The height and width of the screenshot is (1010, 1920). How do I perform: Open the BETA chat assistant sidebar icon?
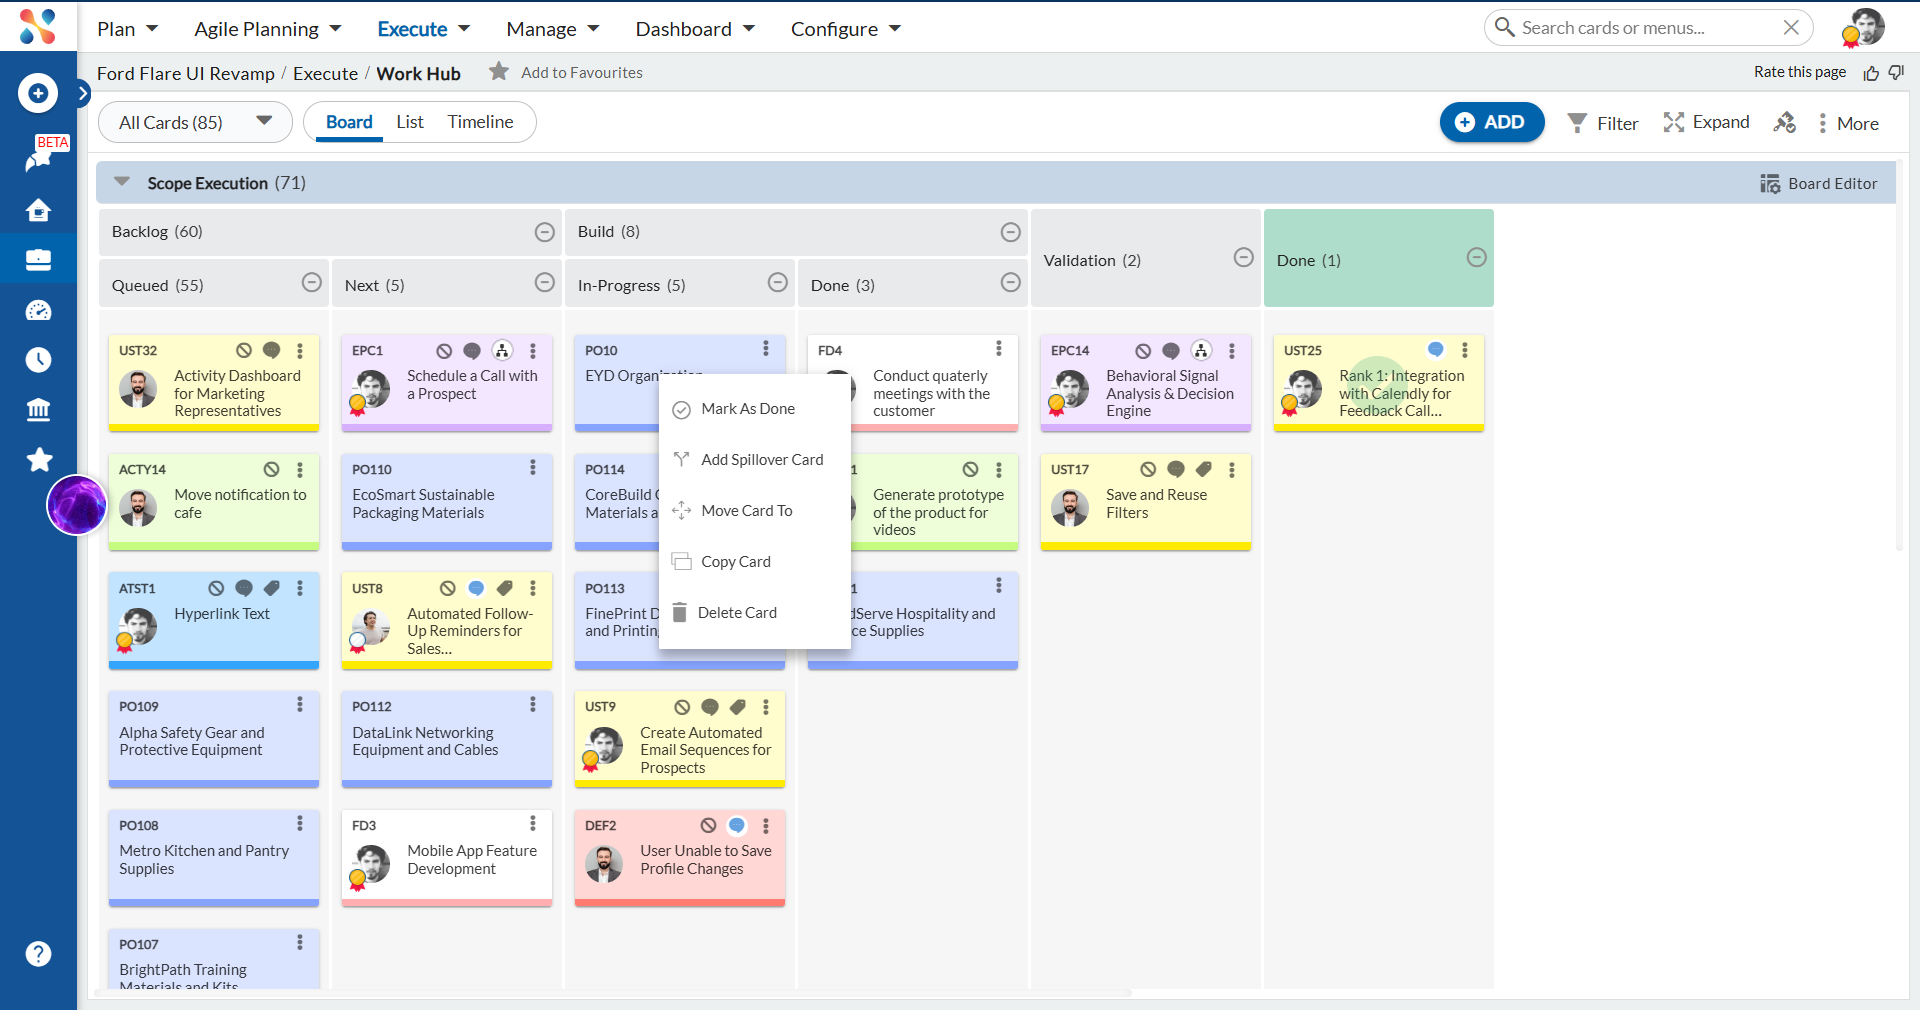pyautogui.click(x=40, y=158)
